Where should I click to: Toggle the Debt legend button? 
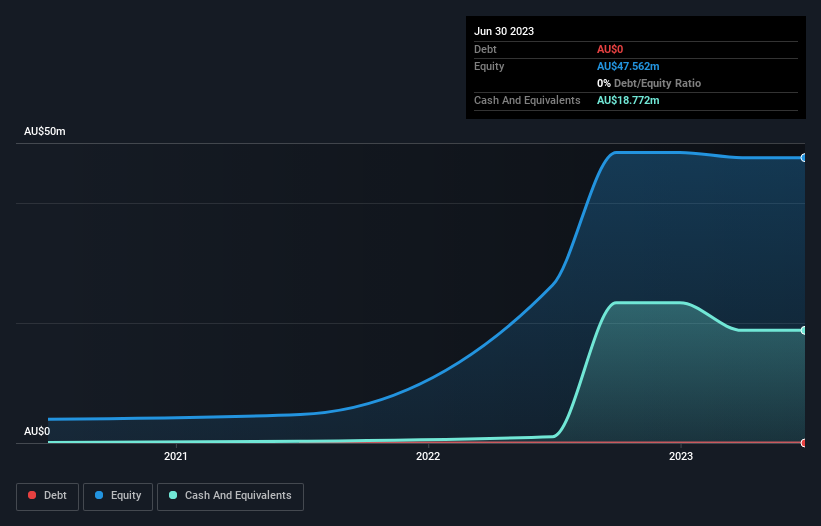48,496
